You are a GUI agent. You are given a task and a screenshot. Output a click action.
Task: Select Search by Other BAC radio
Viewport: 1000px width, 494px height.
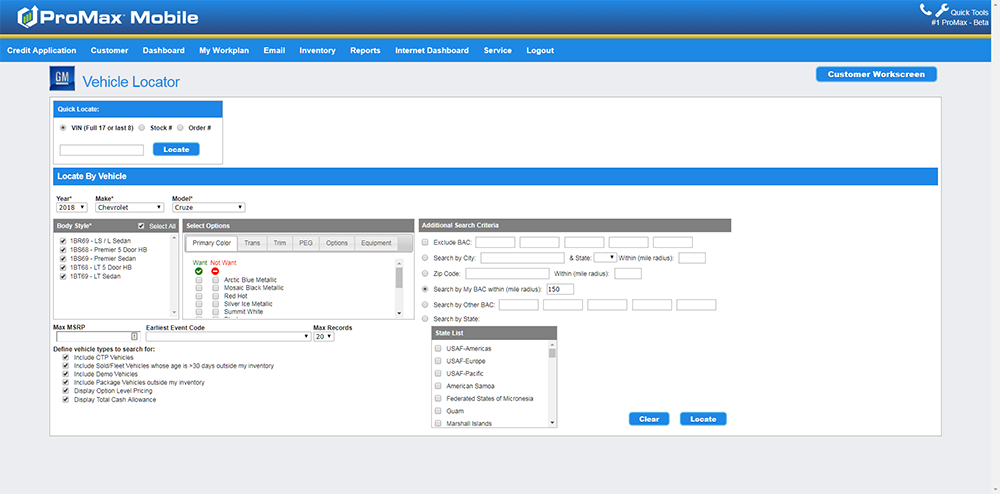425,305
